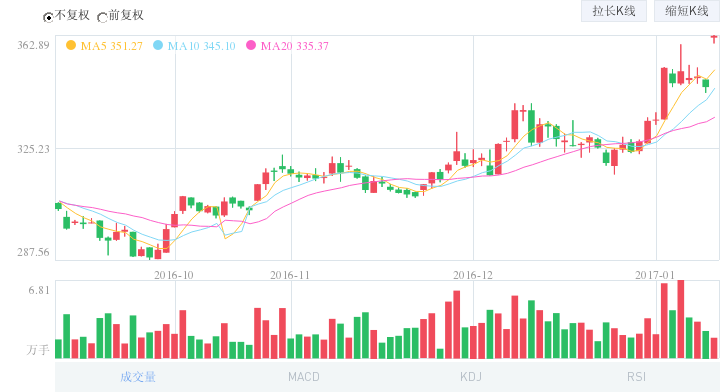The image size is (720, 392).
Task: Open the KDJ indicator tab
Action: click(x=471, y=377)
